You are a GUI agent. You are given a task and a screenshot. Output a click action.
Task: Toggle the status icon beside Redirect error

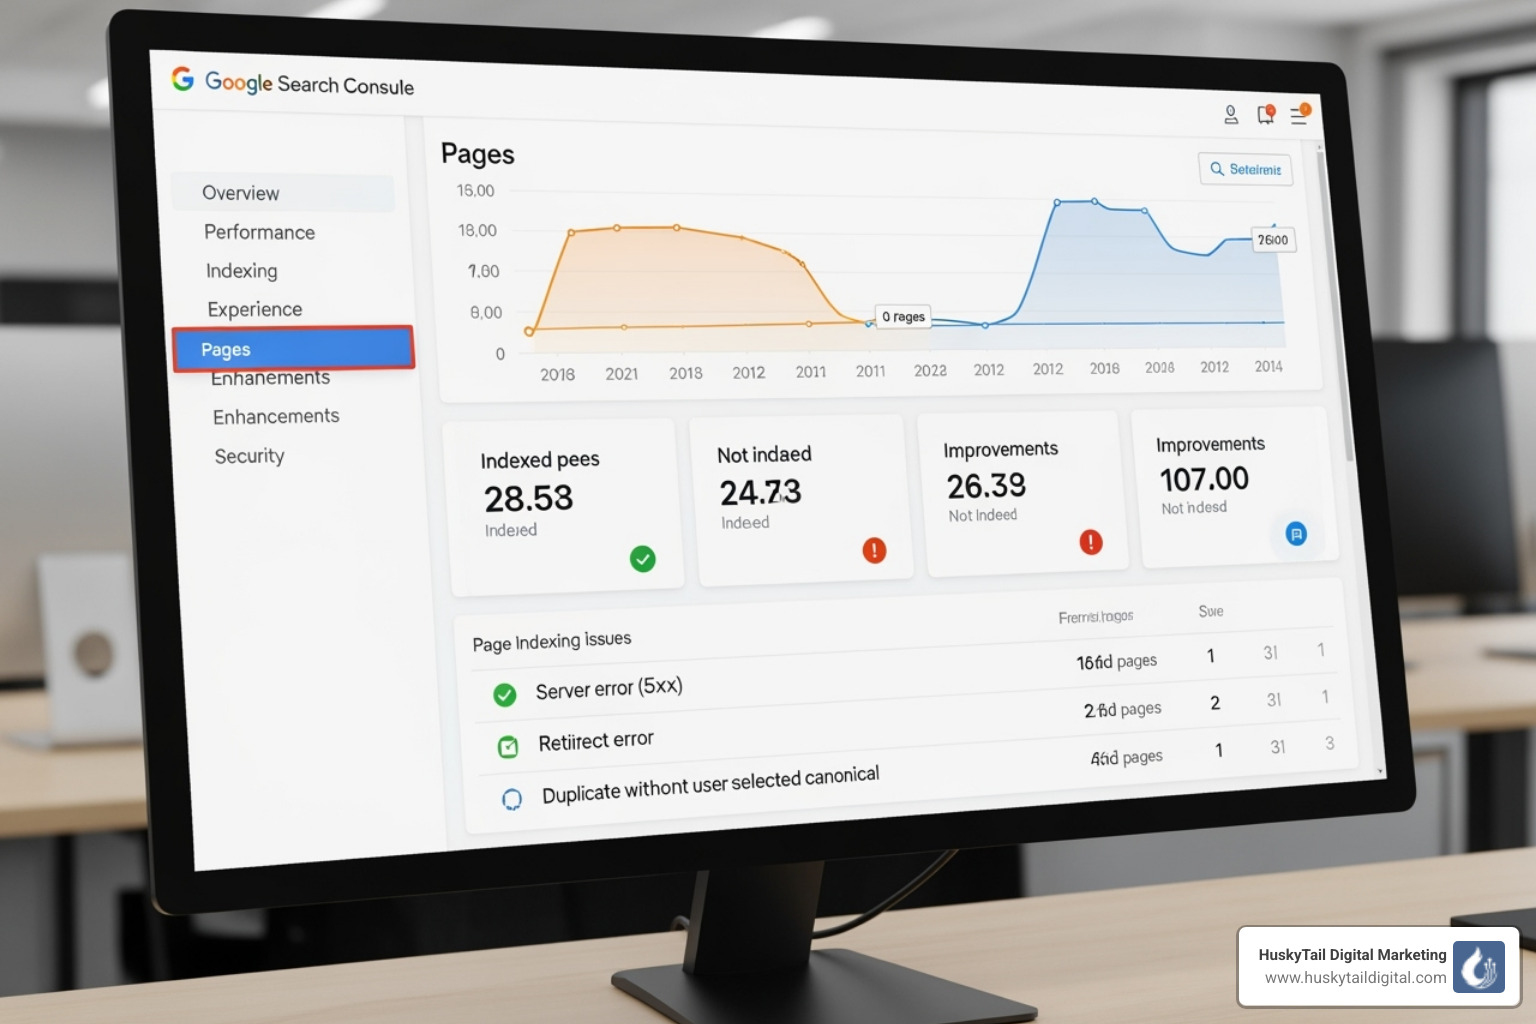[x=508, y=747]
